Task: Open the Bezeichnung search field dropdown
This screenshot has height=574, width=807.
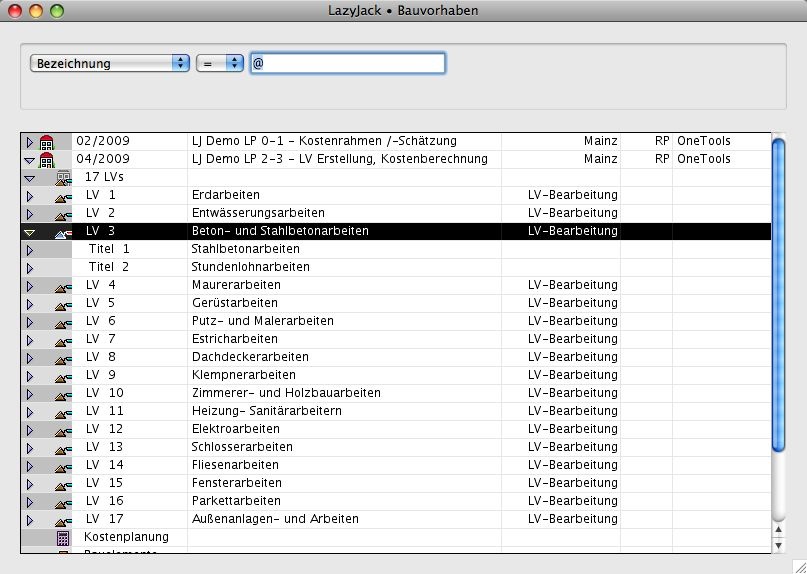Action: tap(110, 63)
